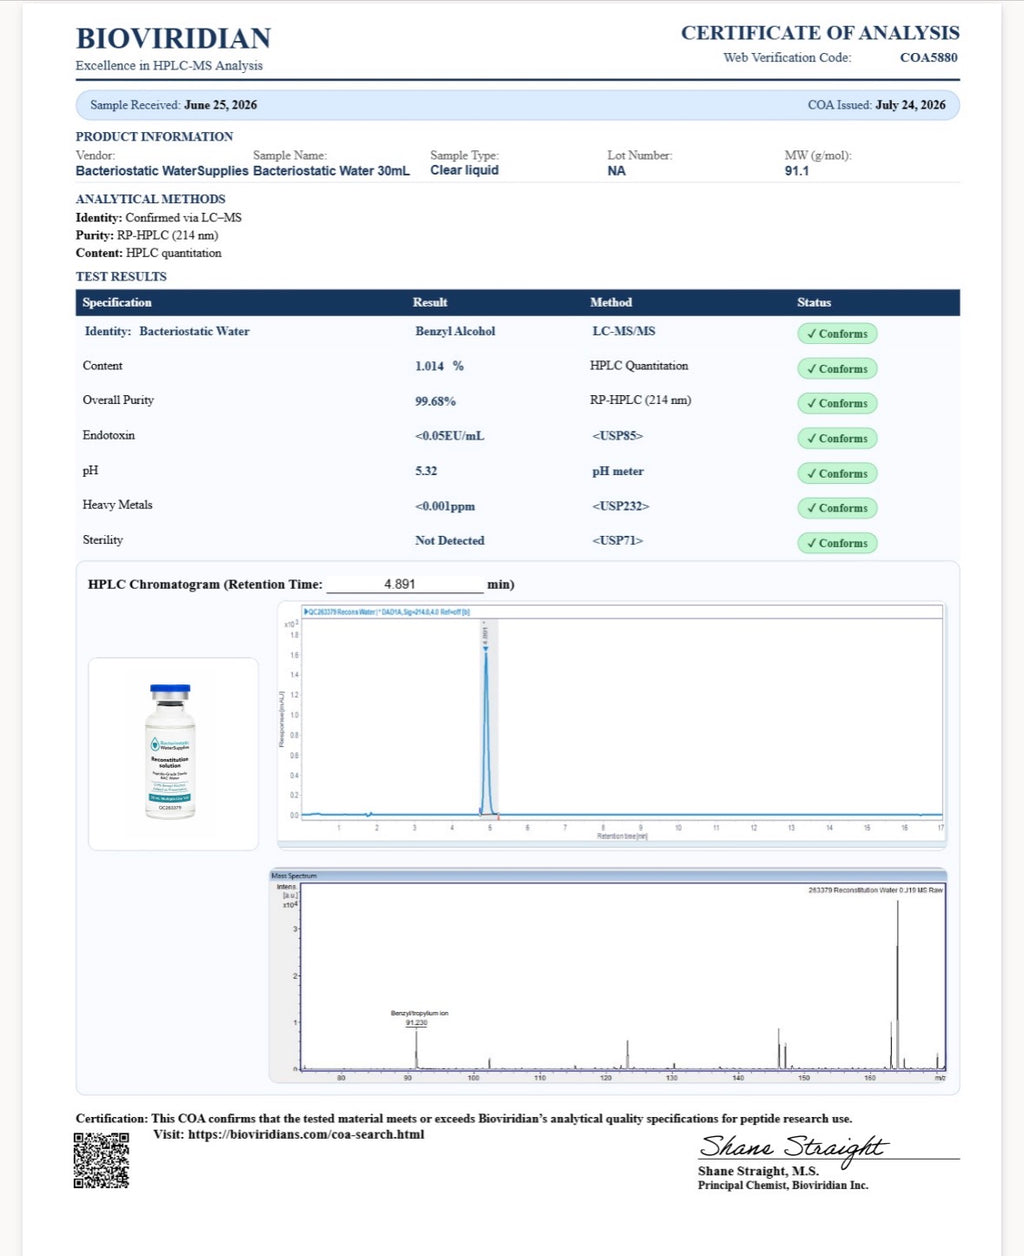Click the LC-MS/MS method cell
1024x1256 pixels.
point(624,331)
